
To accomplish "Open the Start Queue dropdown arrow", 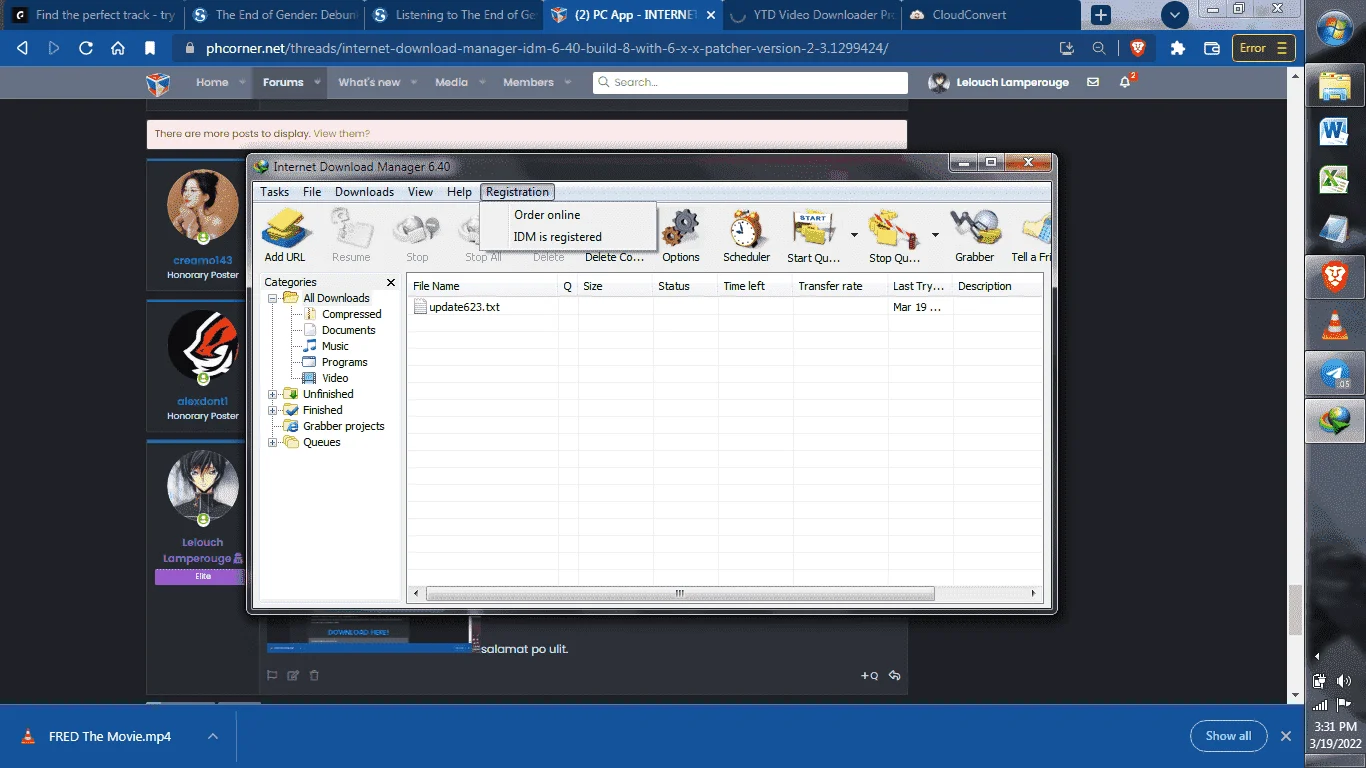I will pos(854,235).
